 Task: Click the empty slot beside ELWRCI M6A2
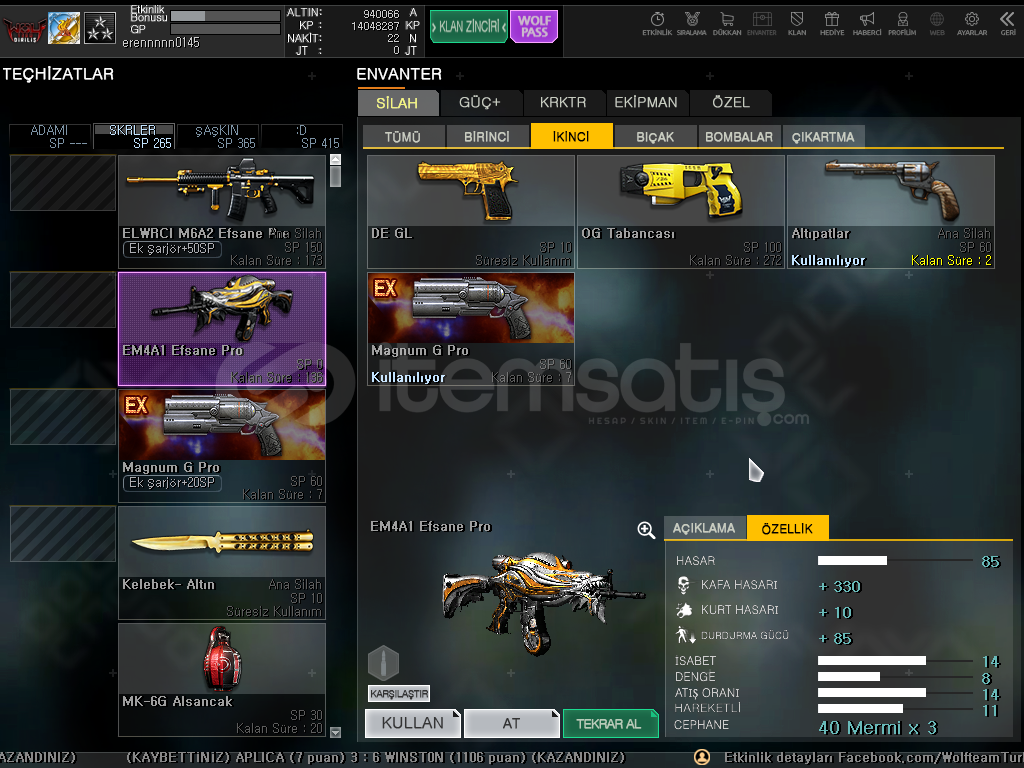(63, 183)
